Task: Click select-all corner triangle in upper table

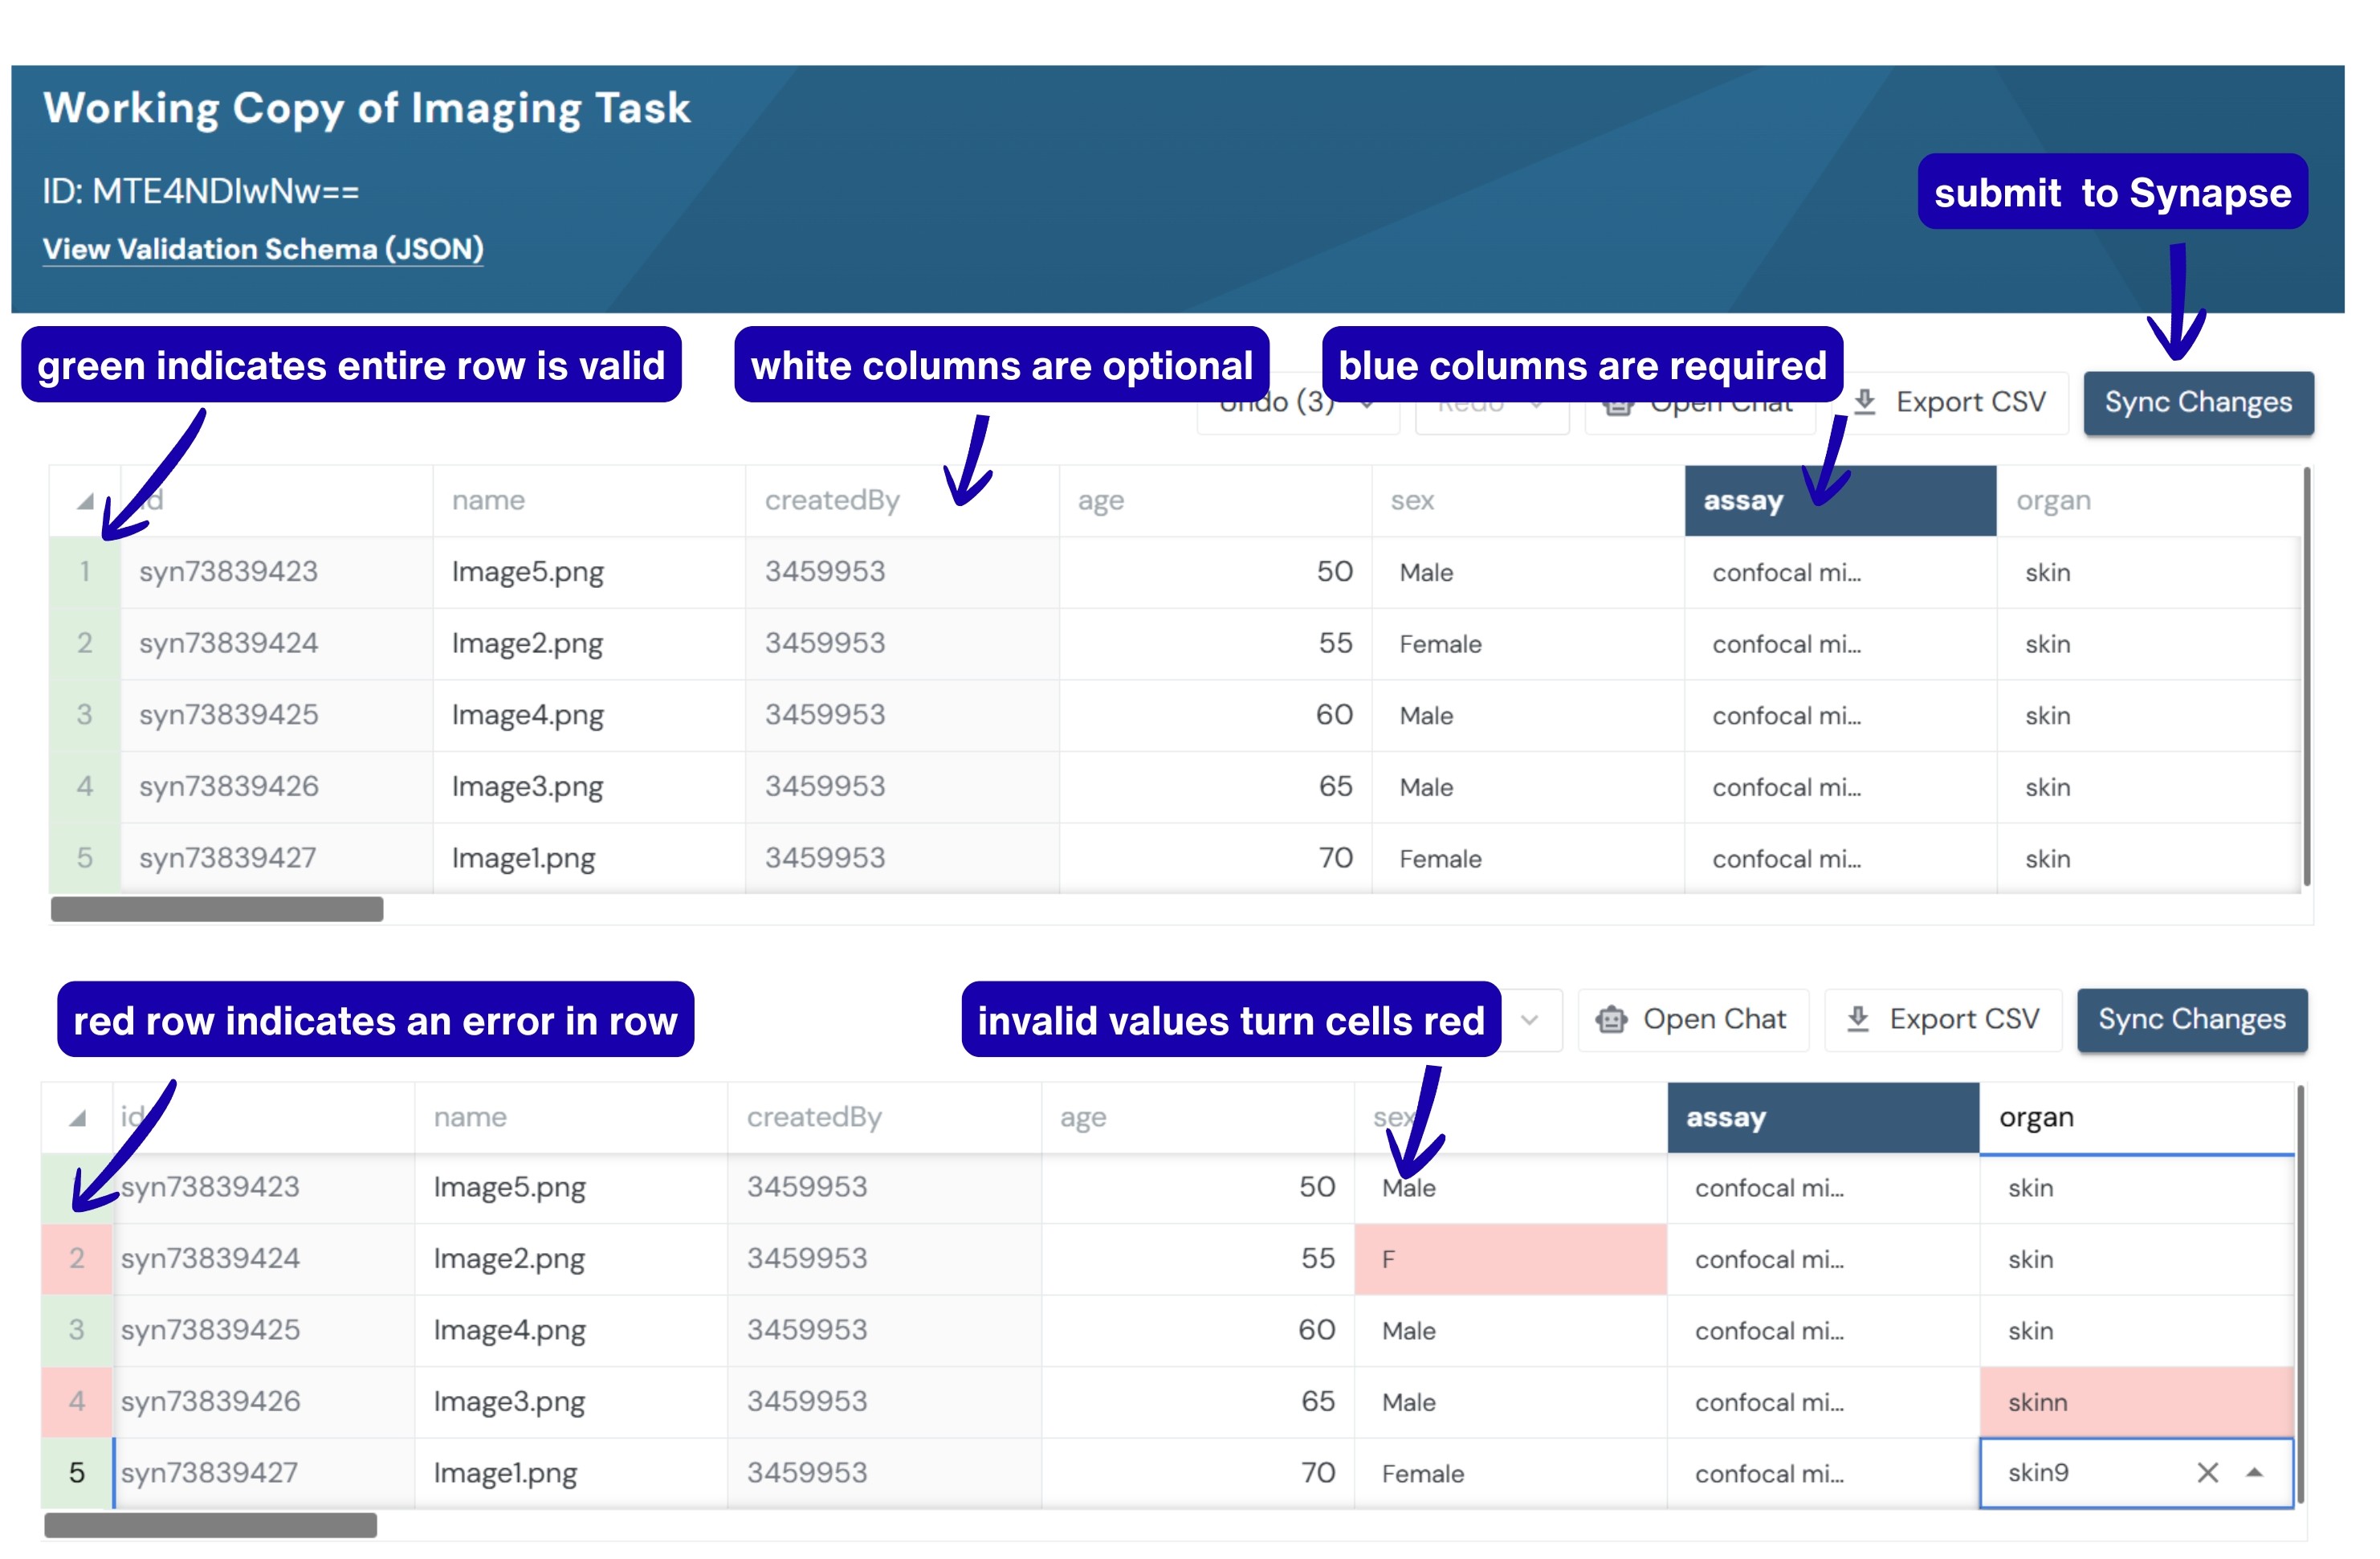Action: pyautogui.click(x=85, y=501)
